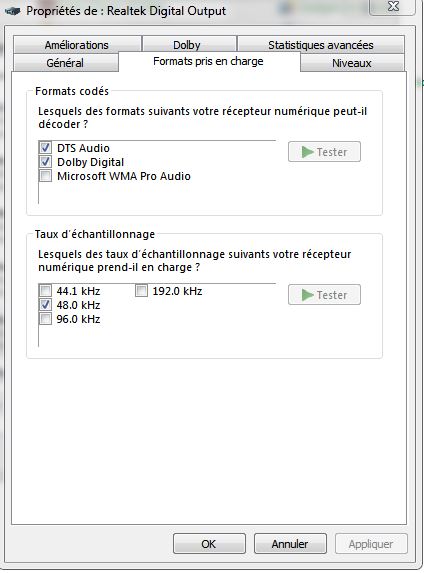Go to the Niveaux tab
This screenshot has width=424, height=573.
(352, 63)
